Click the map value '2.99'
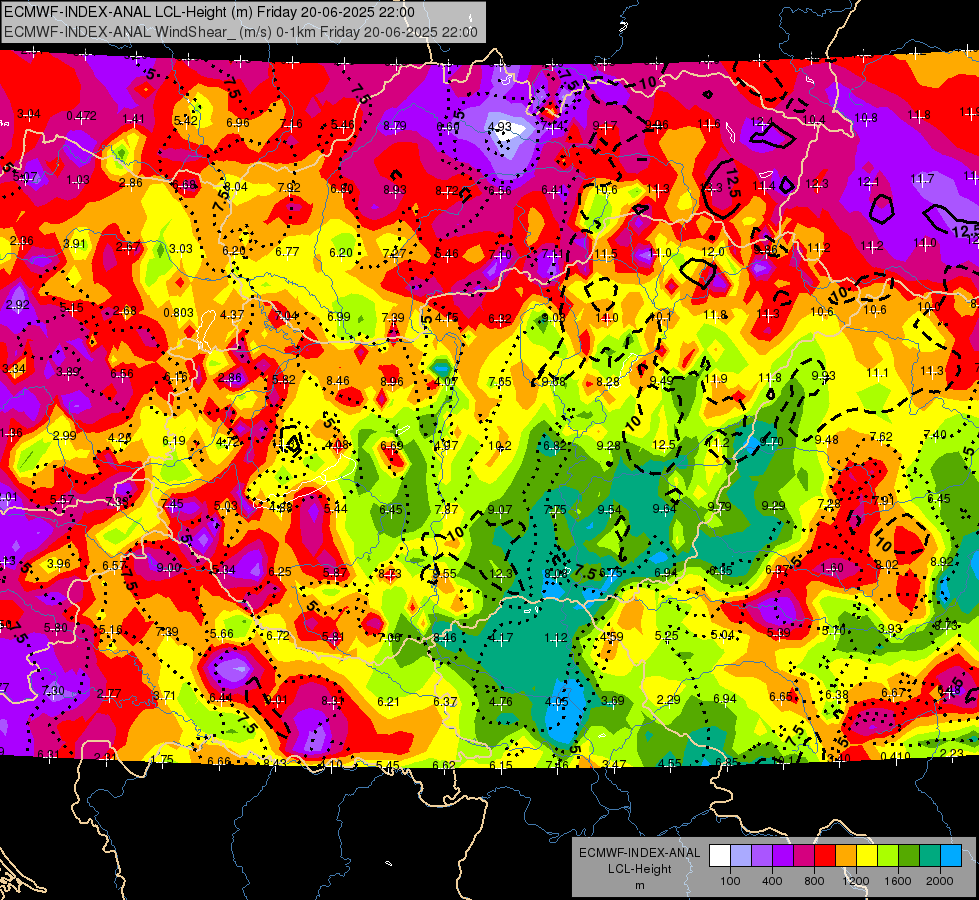The width and height of the screenshot is (979, 900). tap(64, 435)
